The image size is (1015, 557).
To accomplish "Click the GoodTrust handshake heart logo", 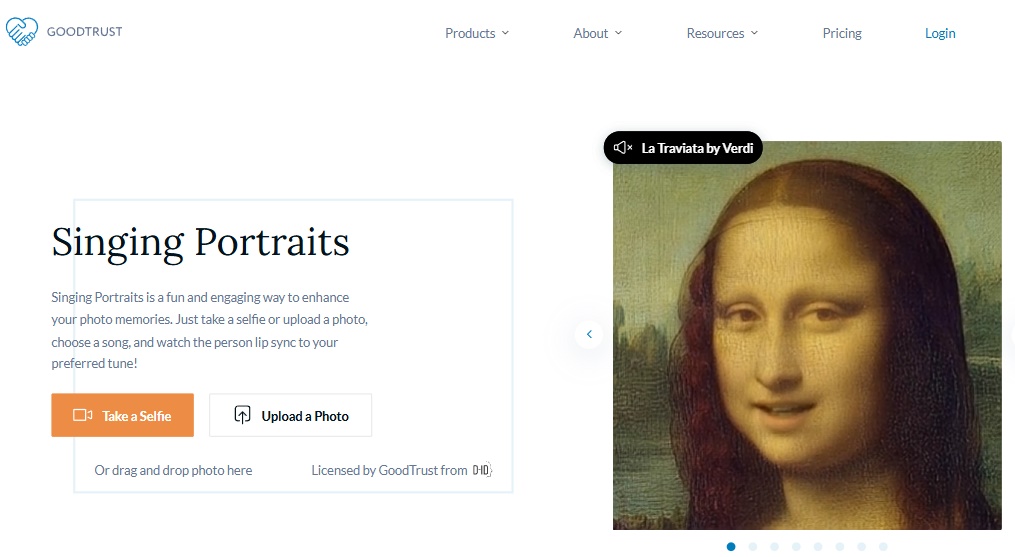I will 21,31.
